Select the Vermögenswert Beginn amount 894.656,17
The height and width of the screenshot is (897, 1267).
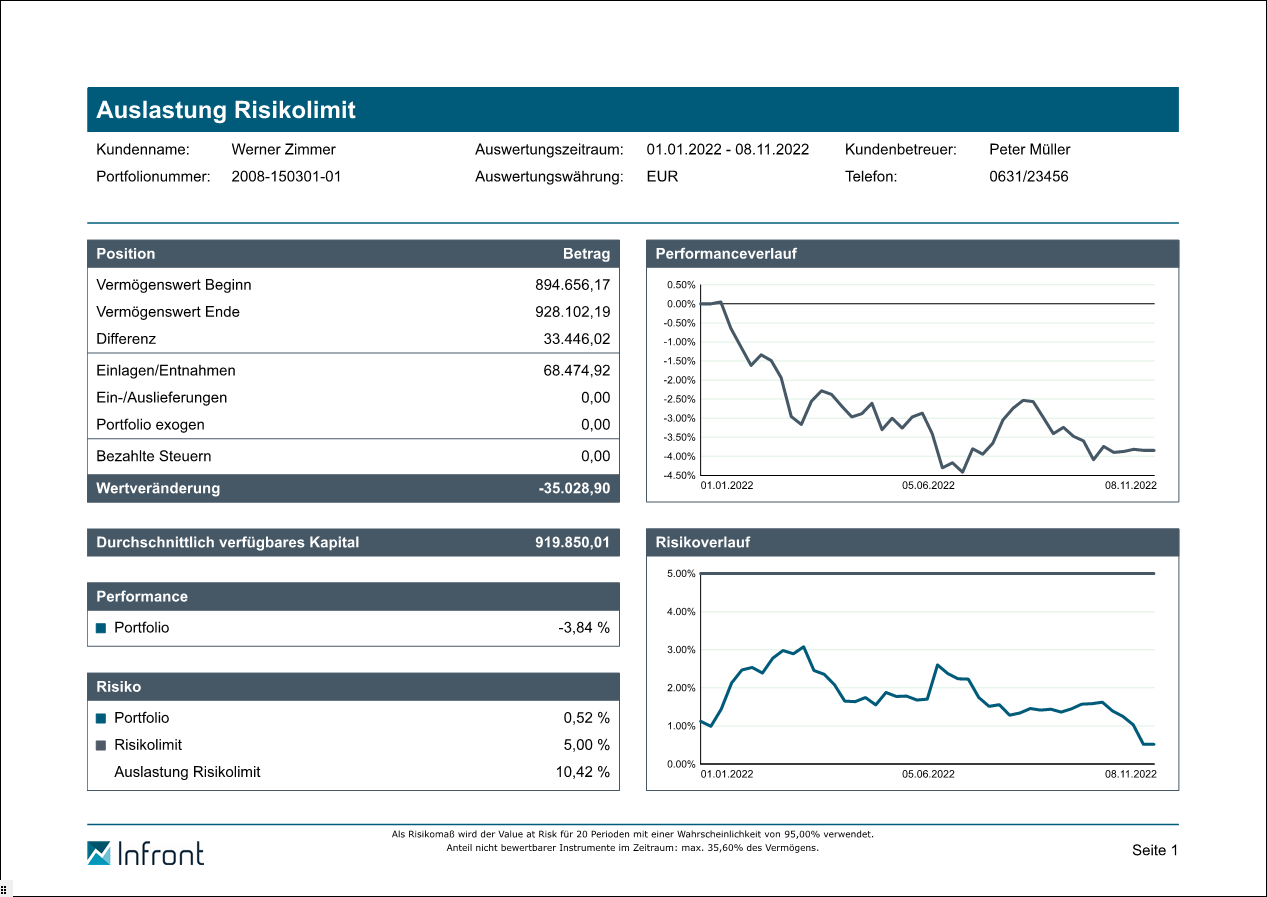point(572,285)
